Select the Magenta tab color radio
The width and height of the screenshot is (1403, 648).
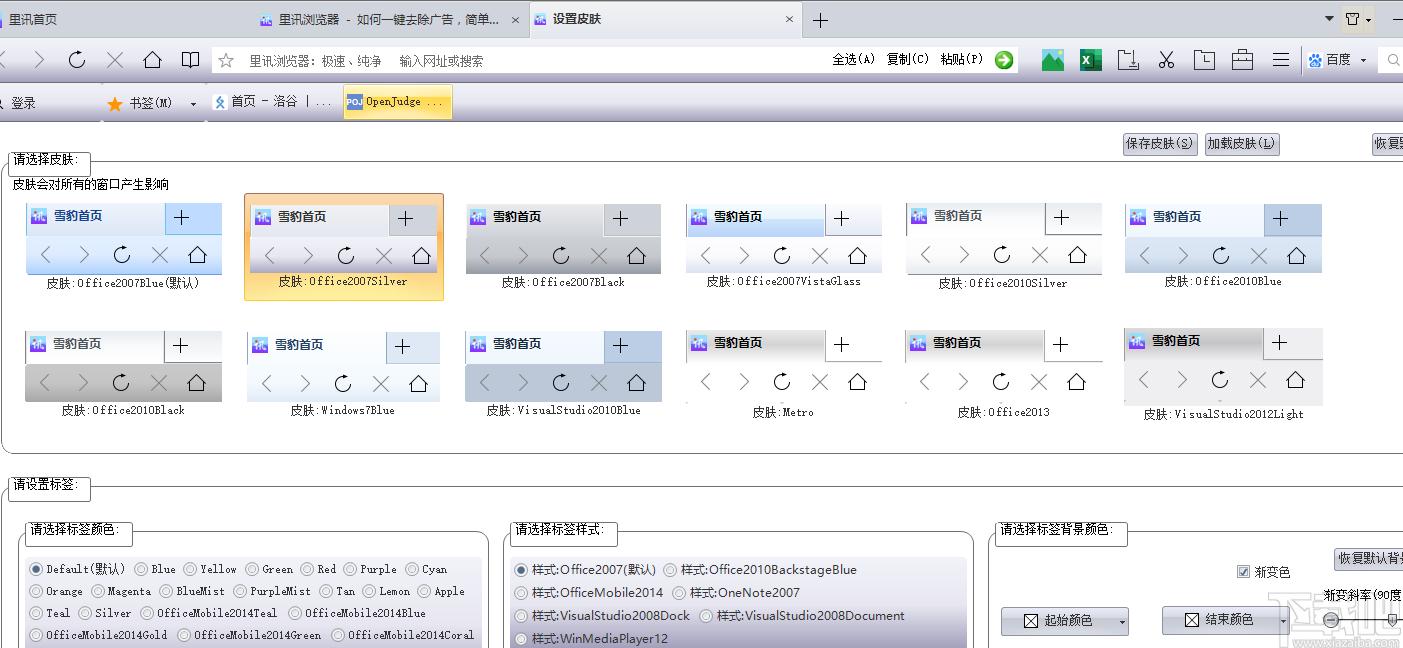click(x=97, y=591)
